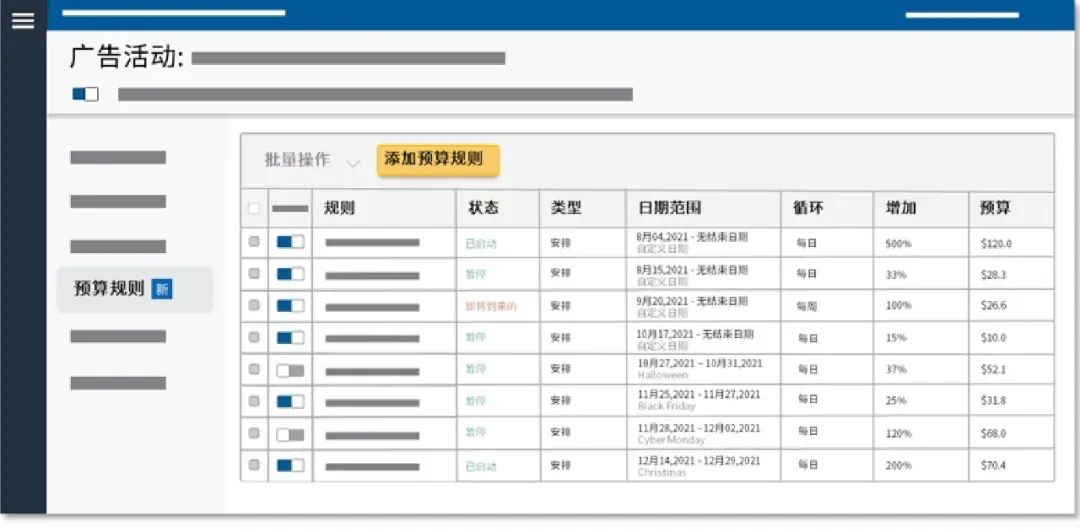Tick the checkbox for the Black Friday row
1080x532 pixels.
tap(254, 400)
